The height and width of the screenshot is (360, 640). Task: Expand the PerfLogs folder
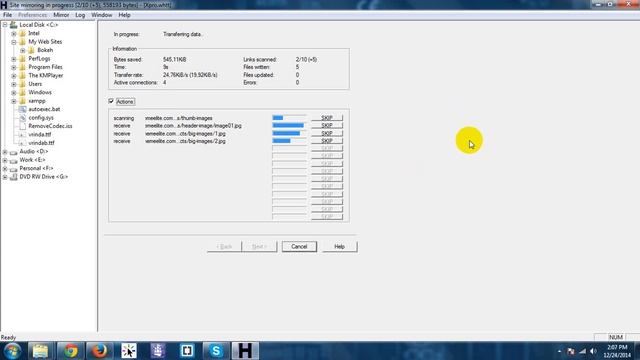(14, 59)
